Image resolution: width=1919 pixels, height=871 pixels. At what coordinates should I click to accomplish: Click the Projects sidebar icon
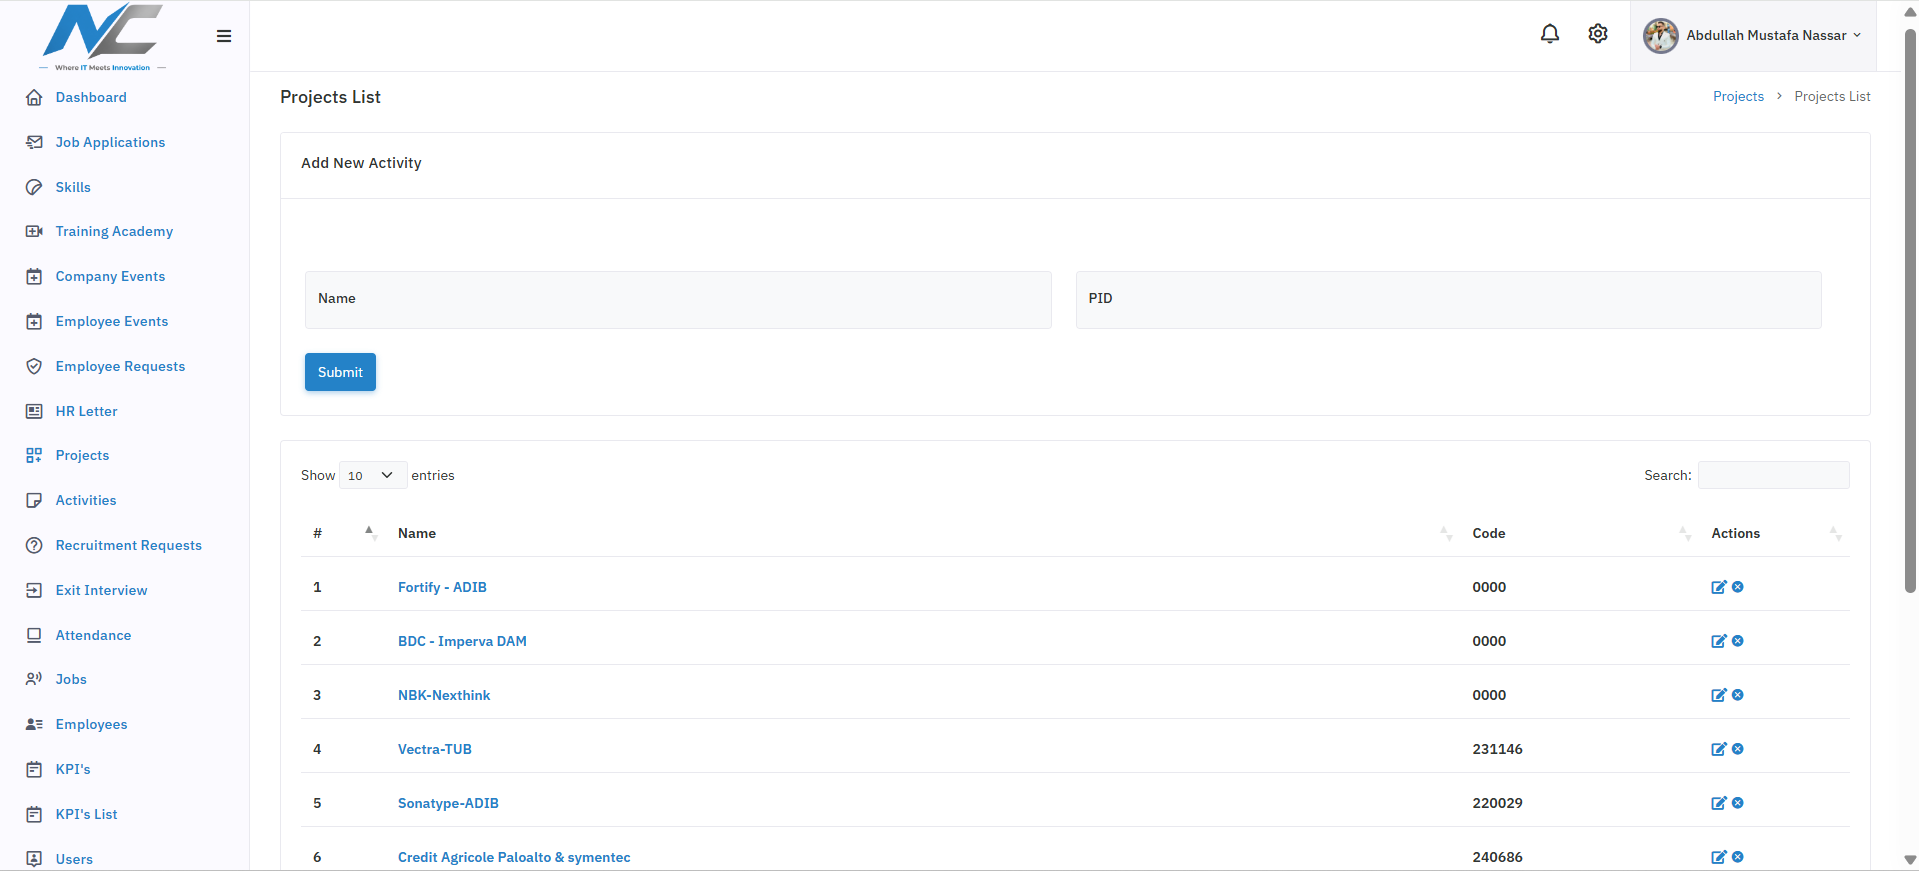(x=34, y=455)
